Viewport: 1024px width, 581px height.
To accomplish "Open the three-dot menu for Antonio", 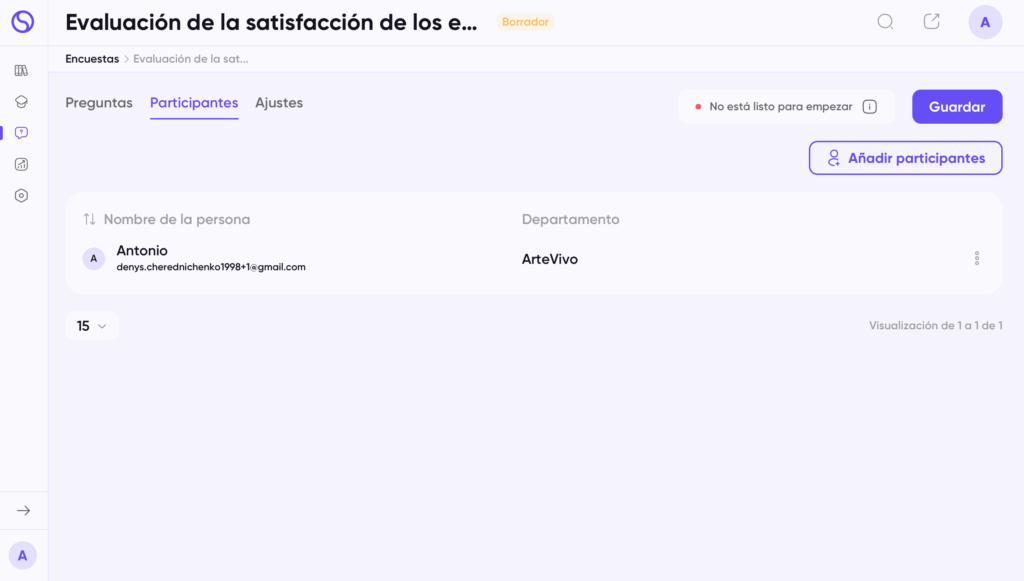I will (x=976, y=259).
